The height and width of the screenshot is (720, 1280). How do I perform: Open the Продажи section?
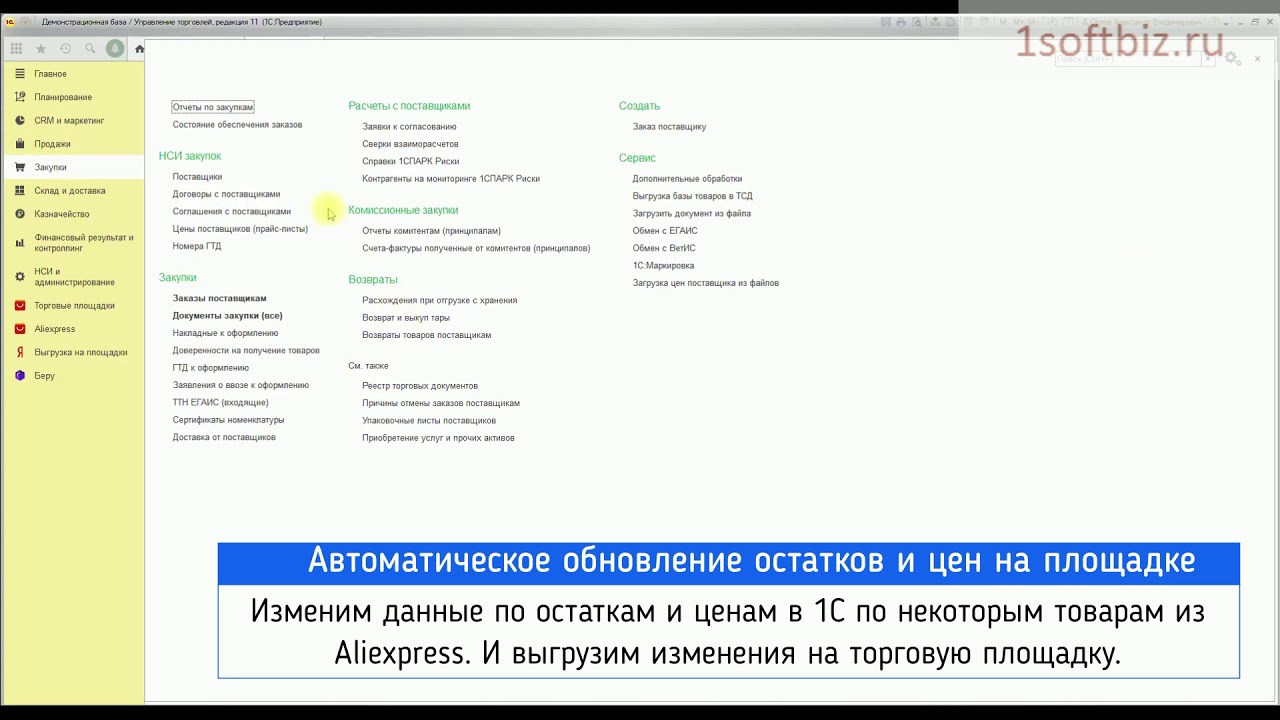[x=52, y=144]
